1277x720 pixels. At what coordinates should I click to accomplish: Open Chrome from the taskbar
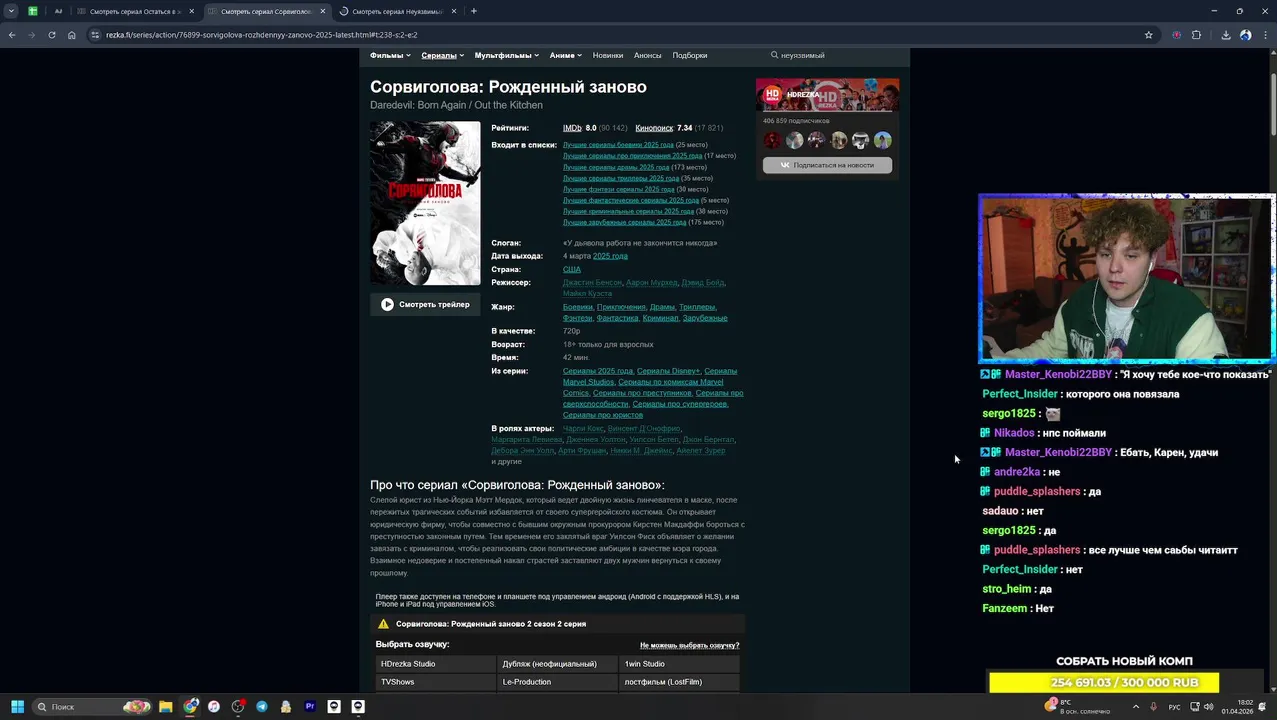tap(190, 706)
